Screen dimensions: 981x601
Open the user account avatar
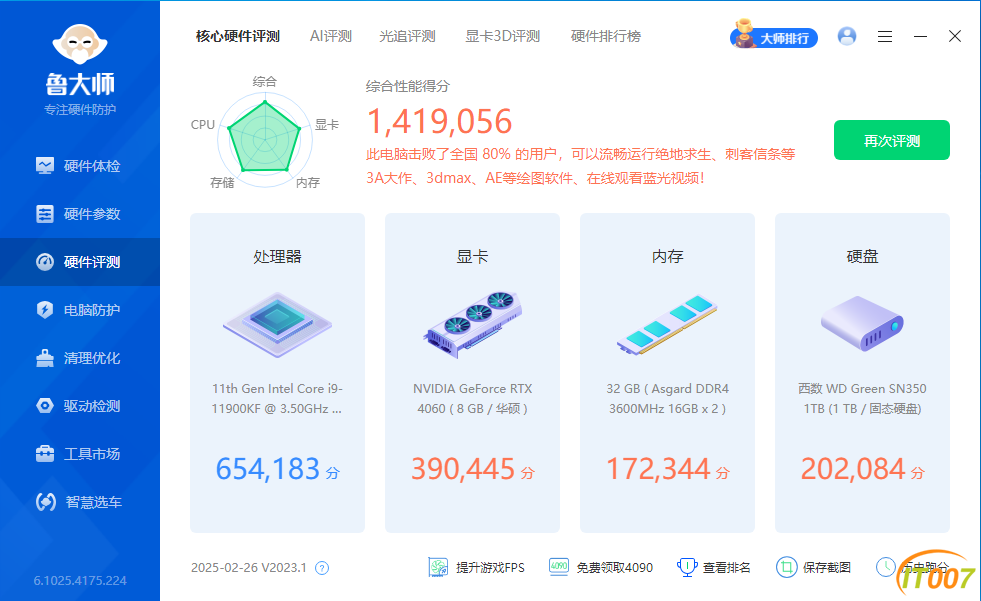847,36
